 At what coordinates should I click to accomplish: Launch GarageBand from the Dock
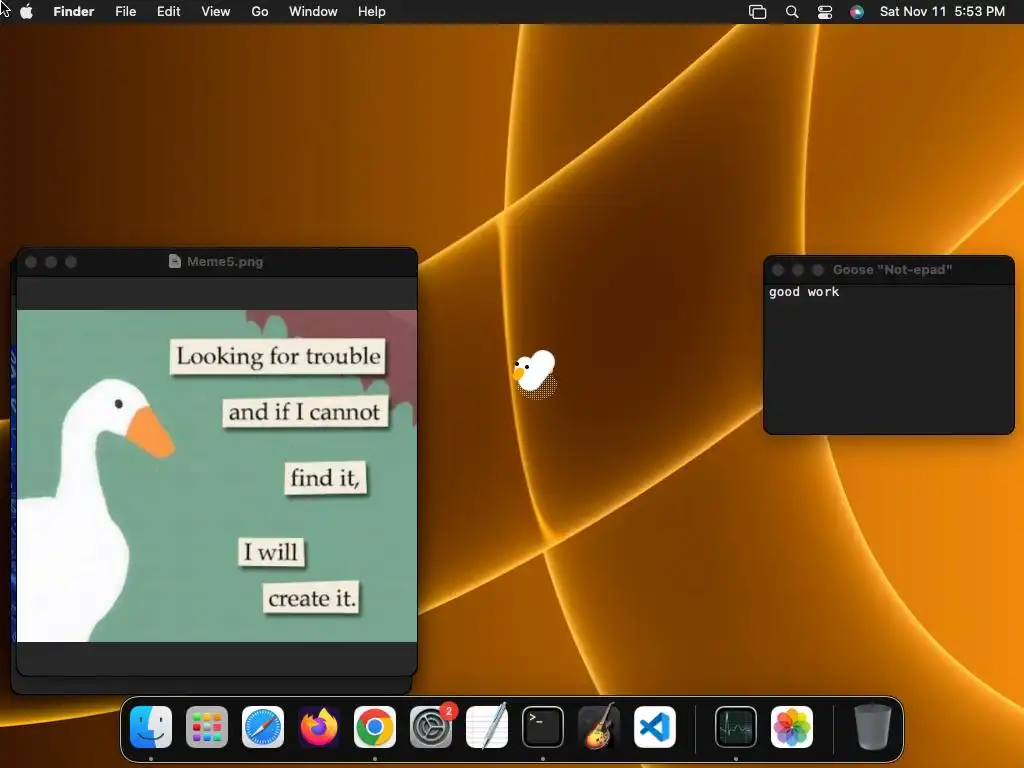click(599, 727)
